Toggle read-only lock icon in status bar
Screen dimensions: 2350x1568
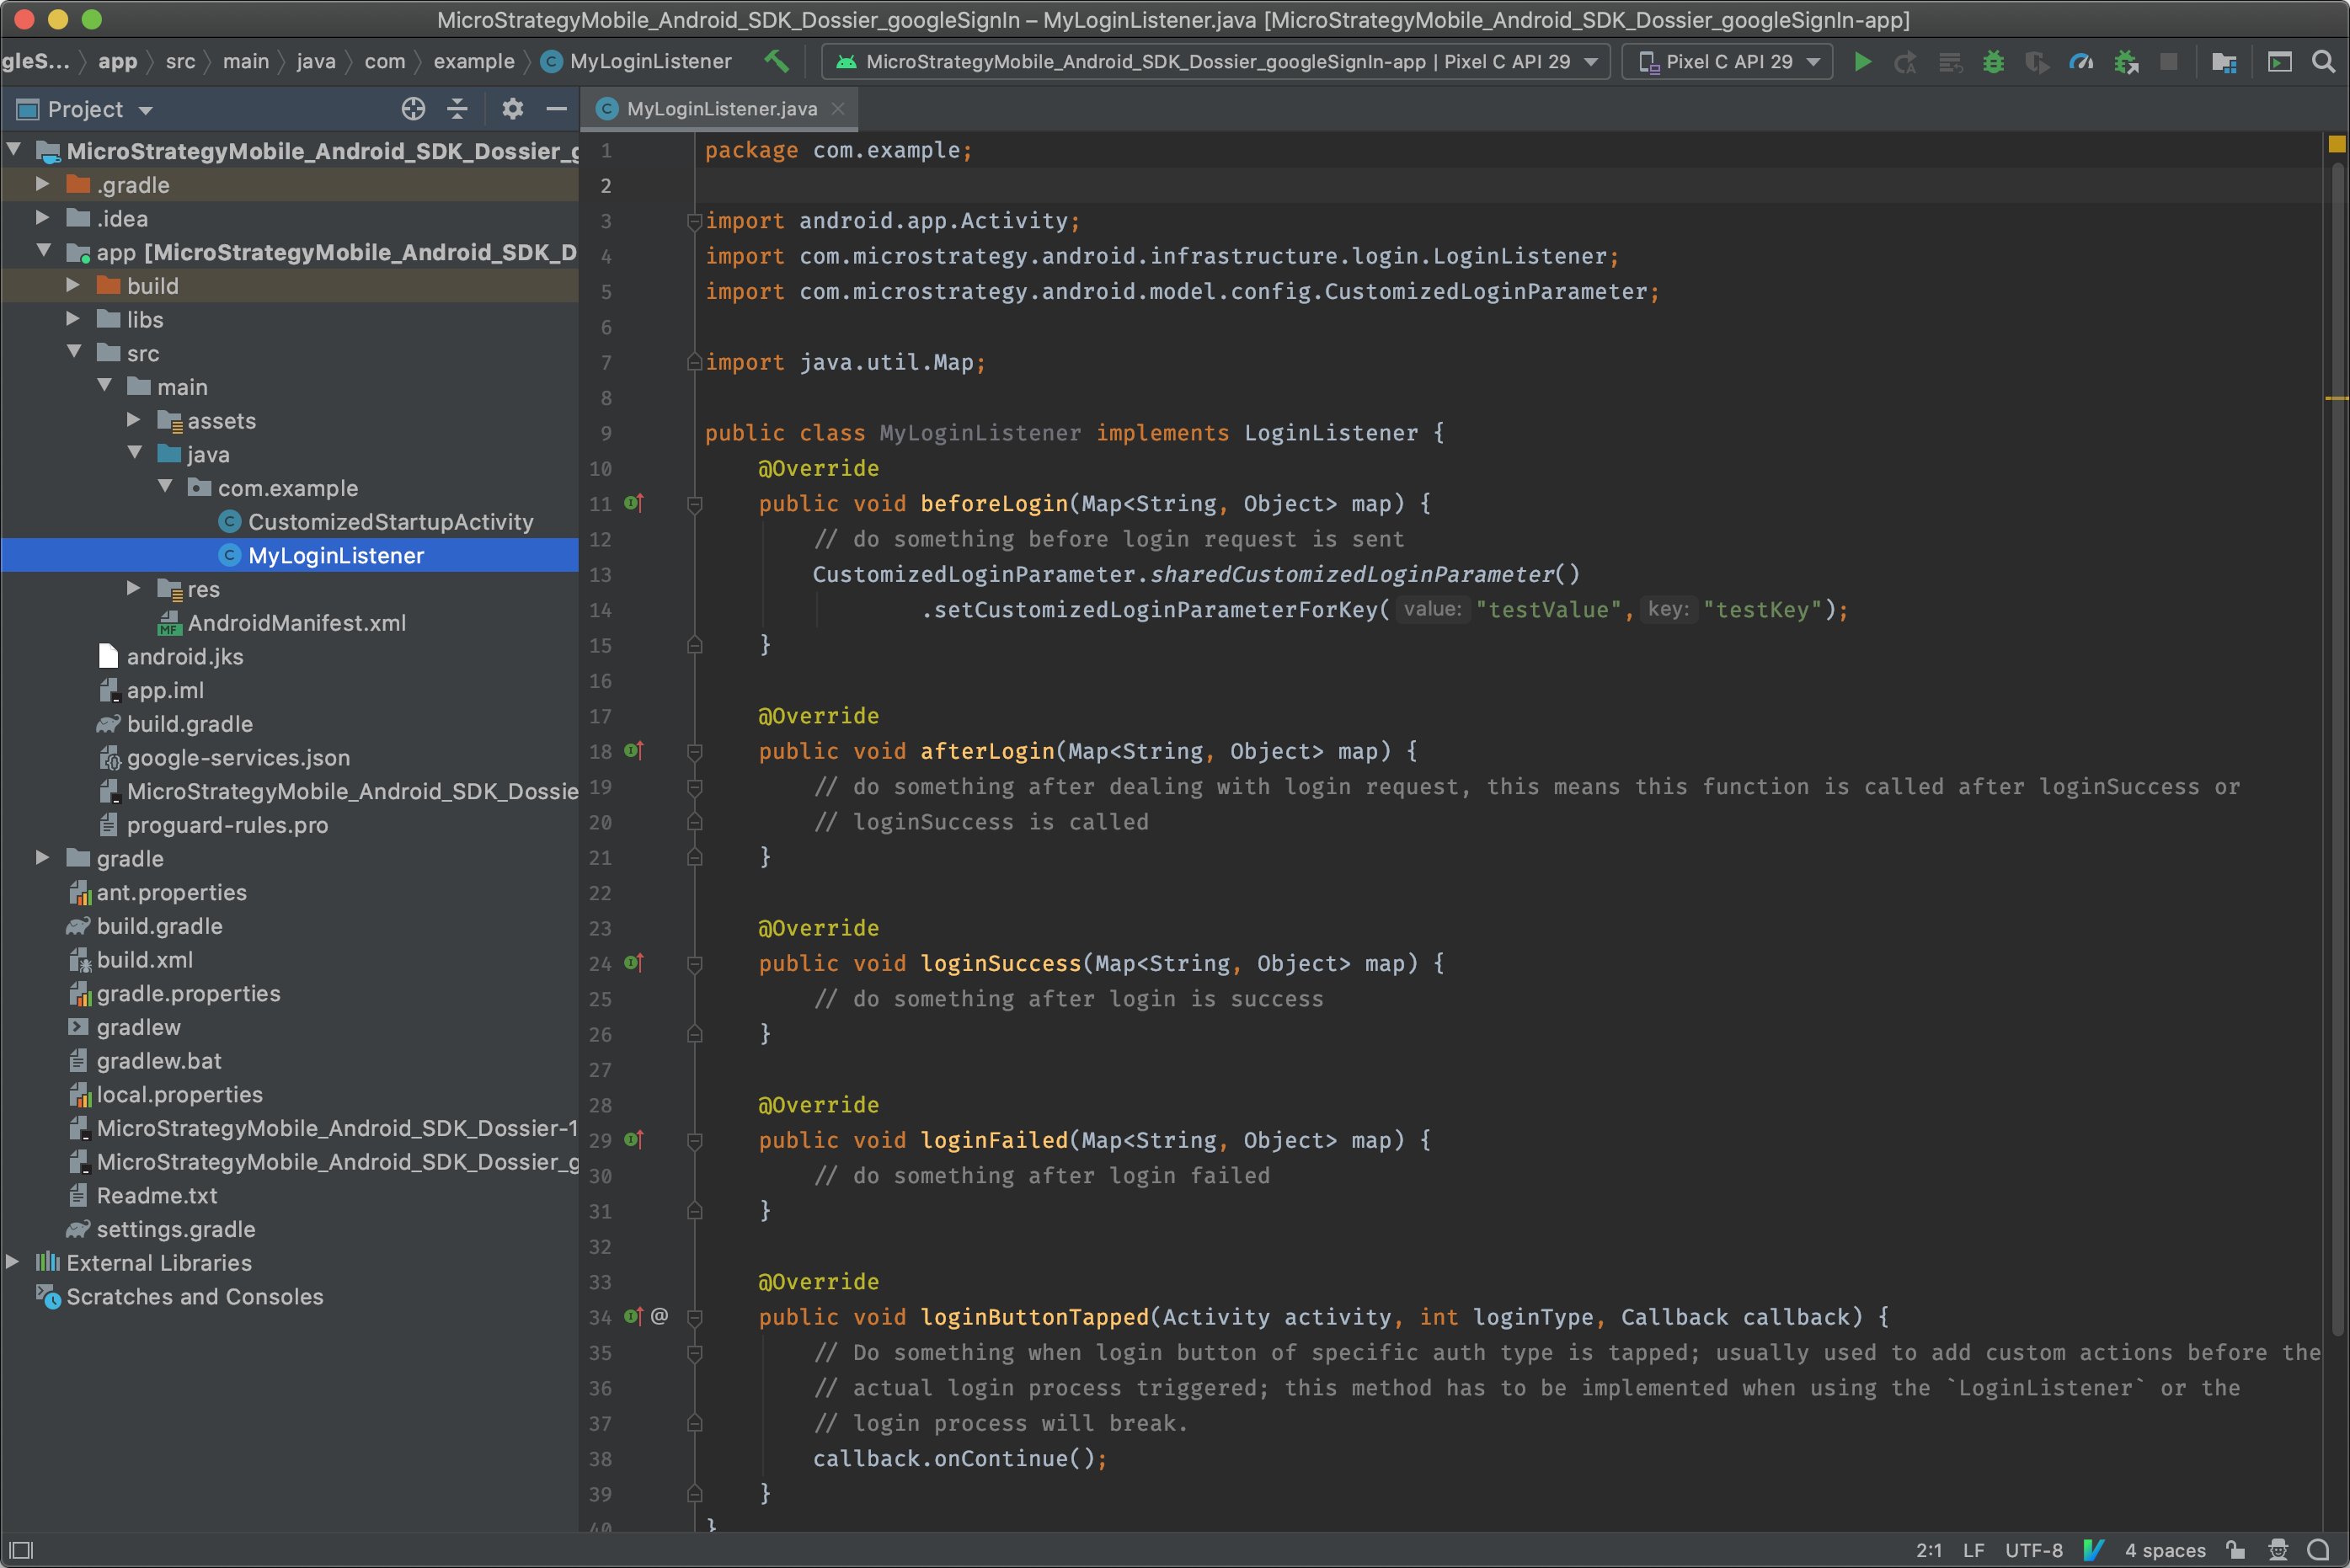point(2236,1550)
